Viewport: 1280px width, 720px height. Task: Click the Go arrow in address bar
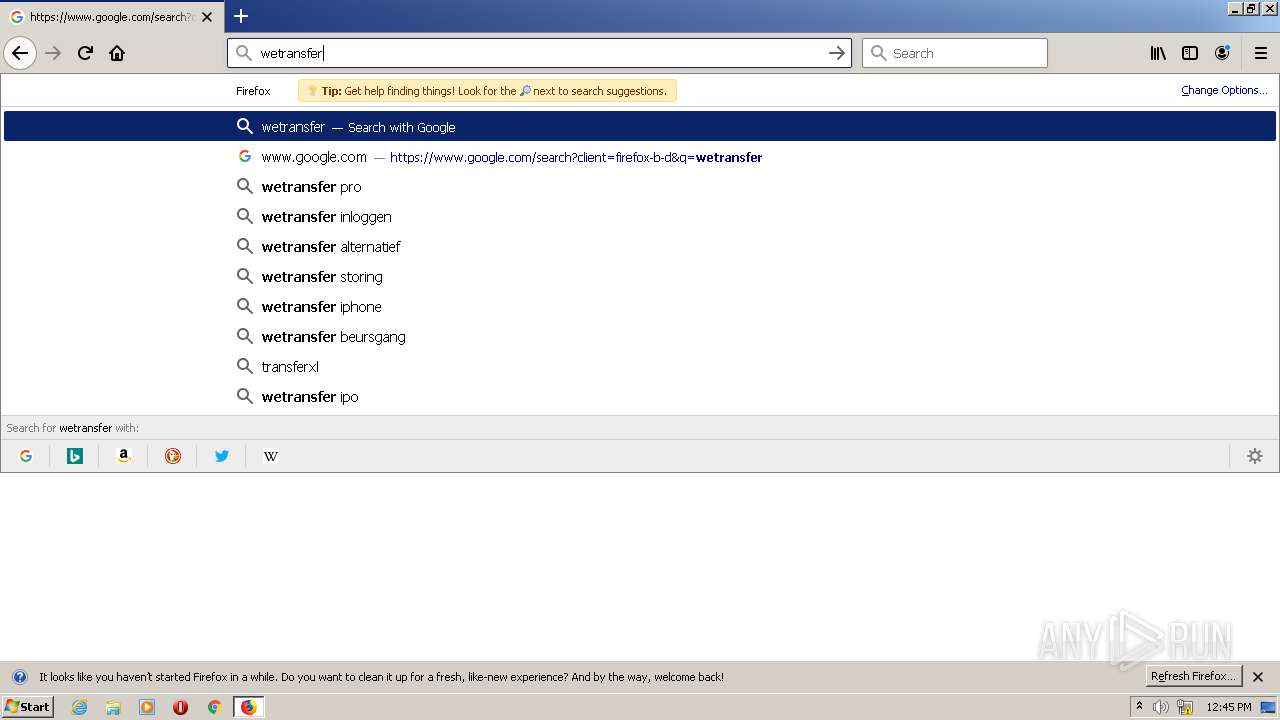(837, 53)
